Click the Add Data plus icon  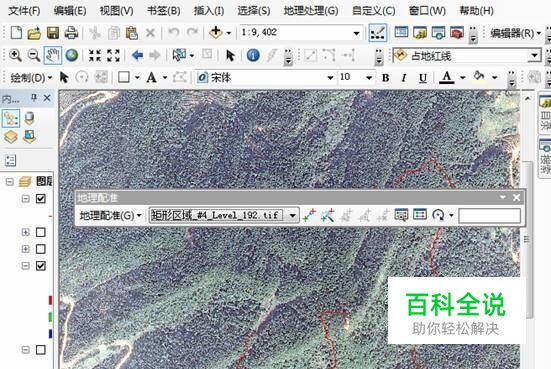(215, 32)
